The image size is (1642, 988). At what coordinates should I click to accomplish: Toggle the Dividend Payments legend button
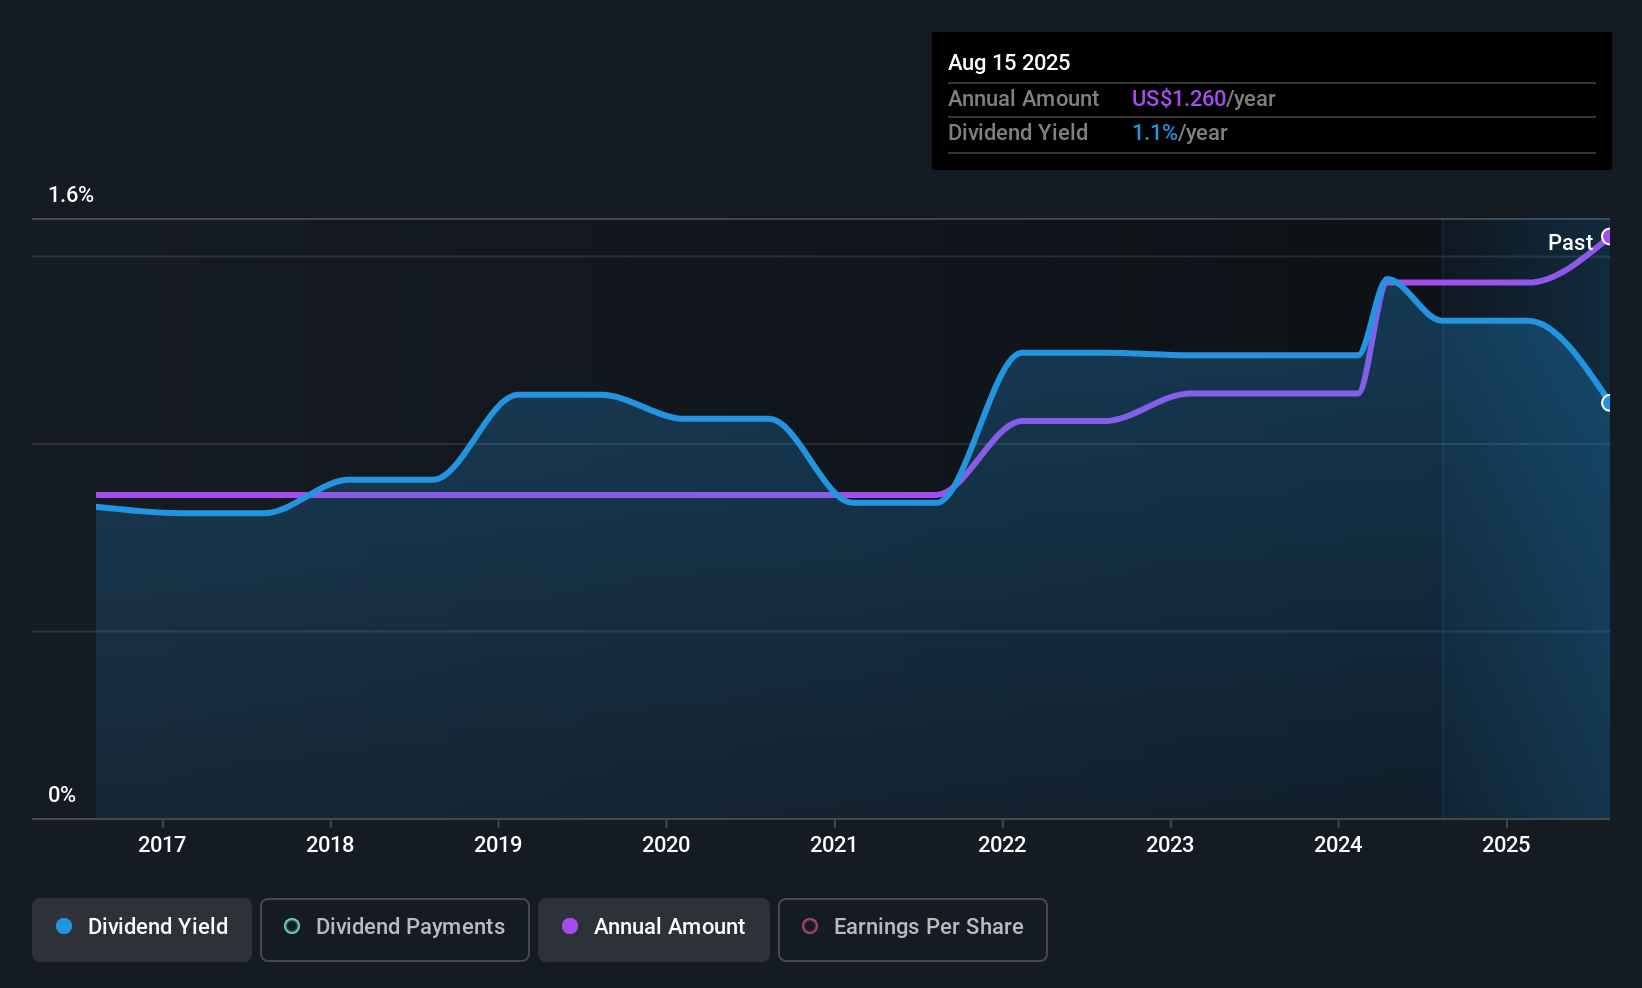[x=395, y=930]
